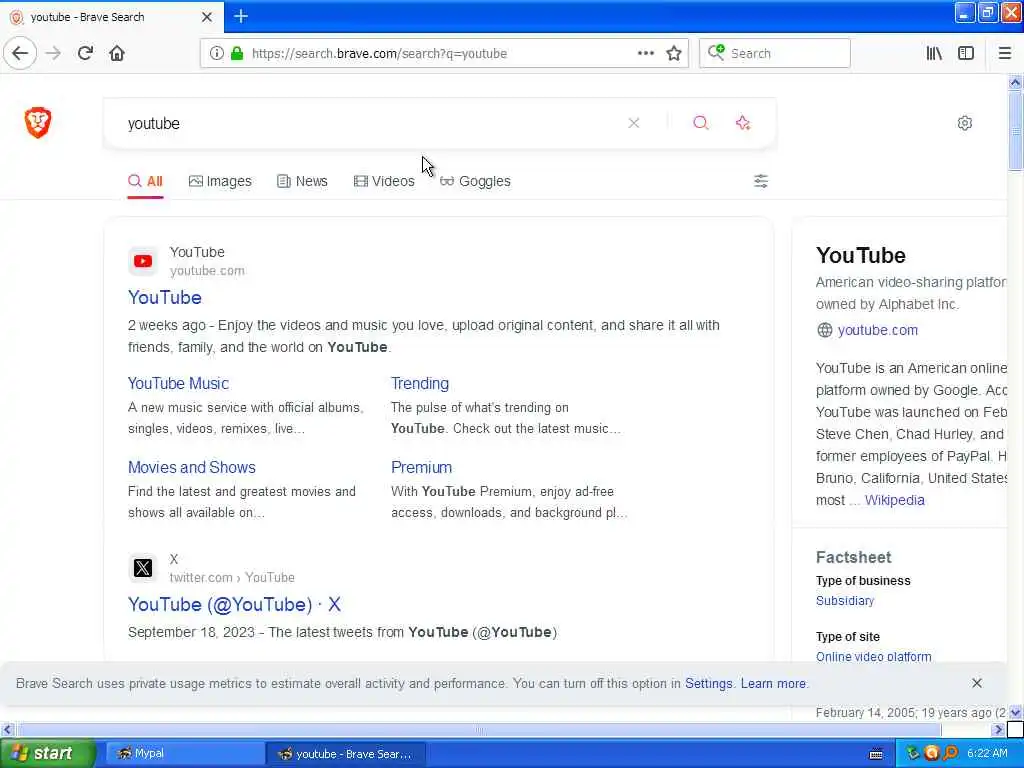
Task: Click the green padlock security icon
Action: (x=237, y=53)
